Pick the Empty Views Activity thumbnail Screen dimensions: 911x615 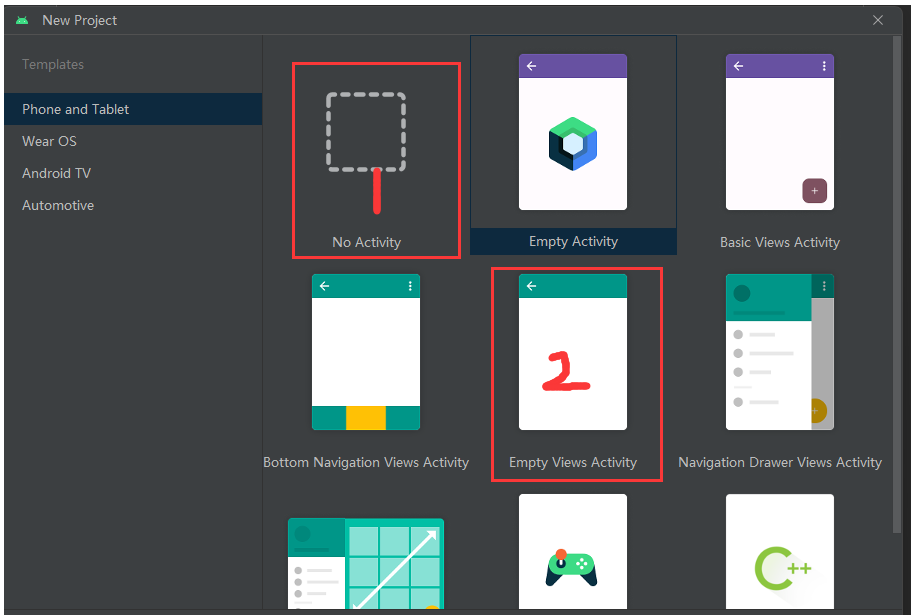573,352
